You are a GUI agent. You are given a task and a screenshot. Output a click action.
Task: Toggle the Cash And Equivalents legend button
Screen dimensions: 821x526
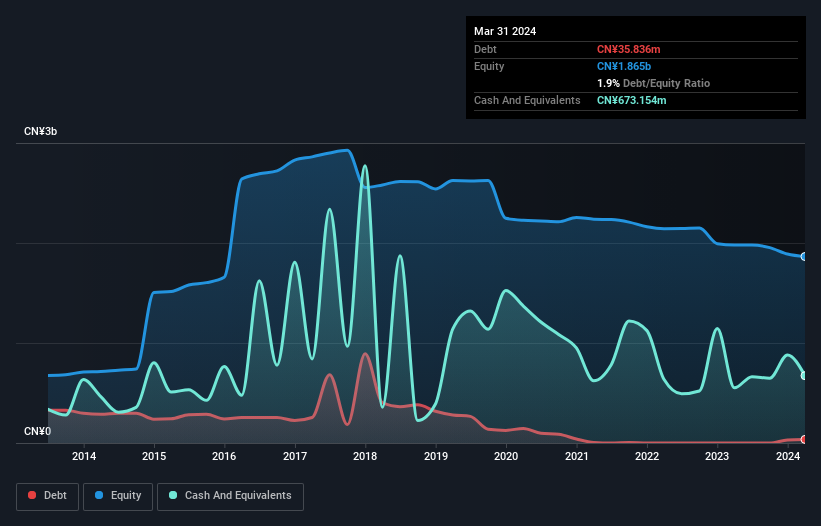(230, 496)
